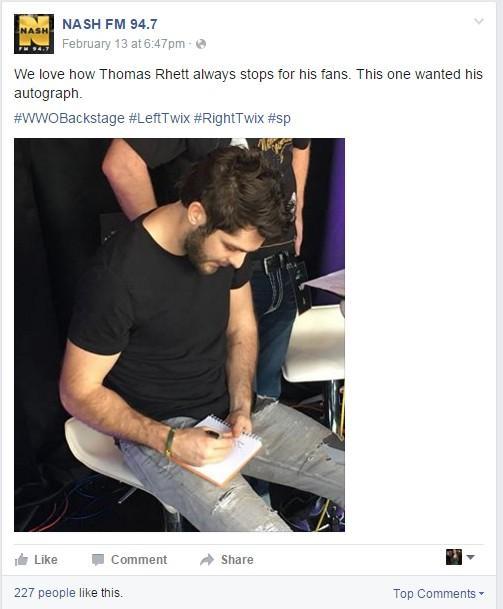Open the February 13 timestamp link
The image size is (503, 609).
click(124, 44)
